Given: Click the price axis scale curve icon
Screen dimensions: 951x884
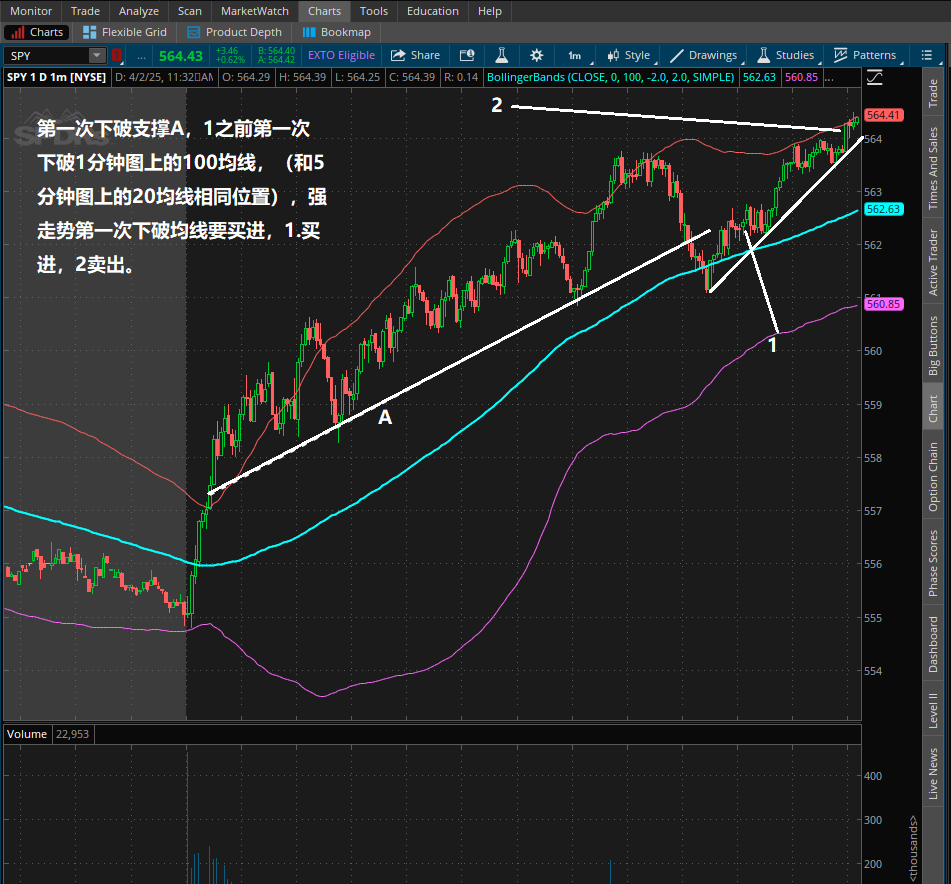Looking at the screenshot, I should click(875, 77).
